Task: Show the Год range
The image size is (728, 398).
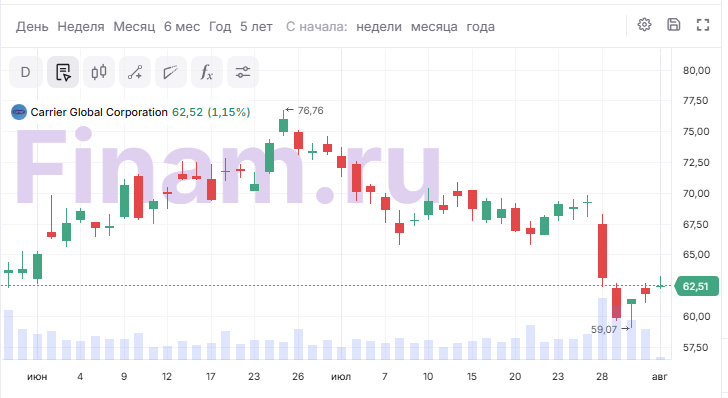Action: [x=220, y=27]
